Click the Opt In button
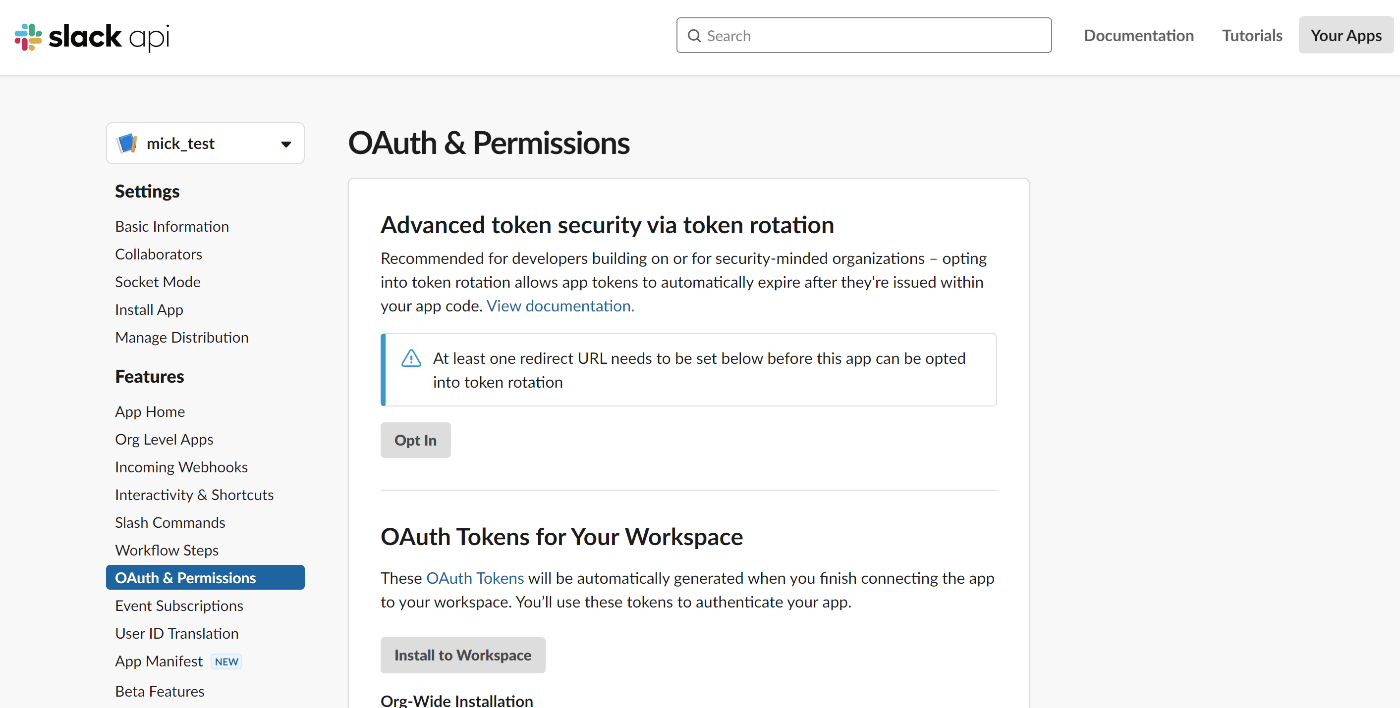The image size is (1400, 708). click(x=416, y=440)
